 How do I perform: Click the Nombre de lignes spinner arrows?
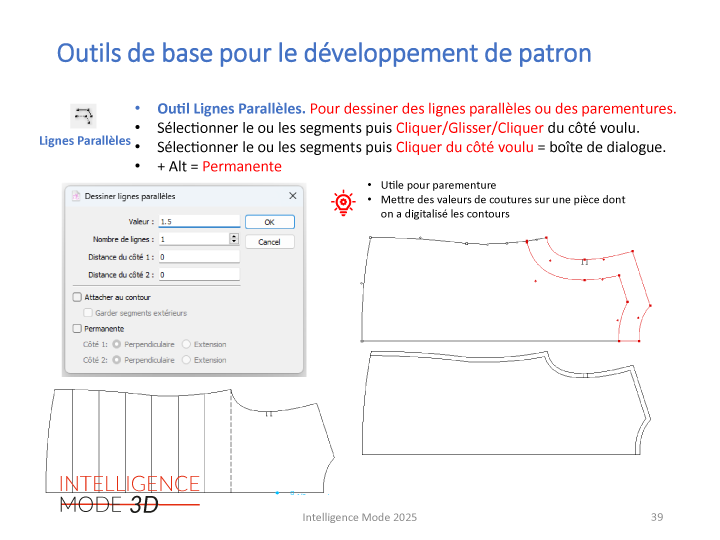click(234, 239)
